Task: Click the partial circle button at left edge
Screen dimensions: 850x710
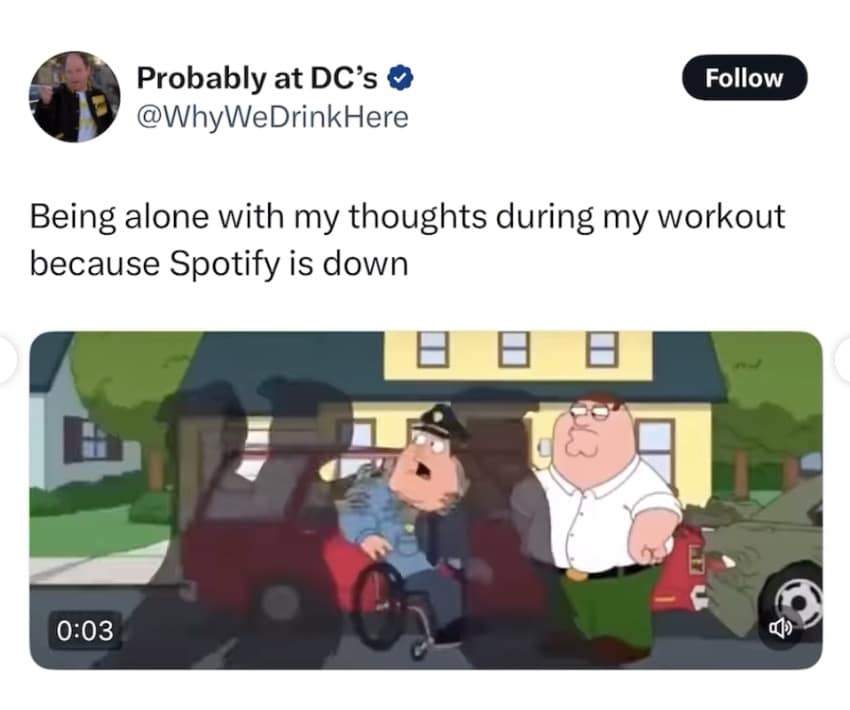Action: point(8,360)
